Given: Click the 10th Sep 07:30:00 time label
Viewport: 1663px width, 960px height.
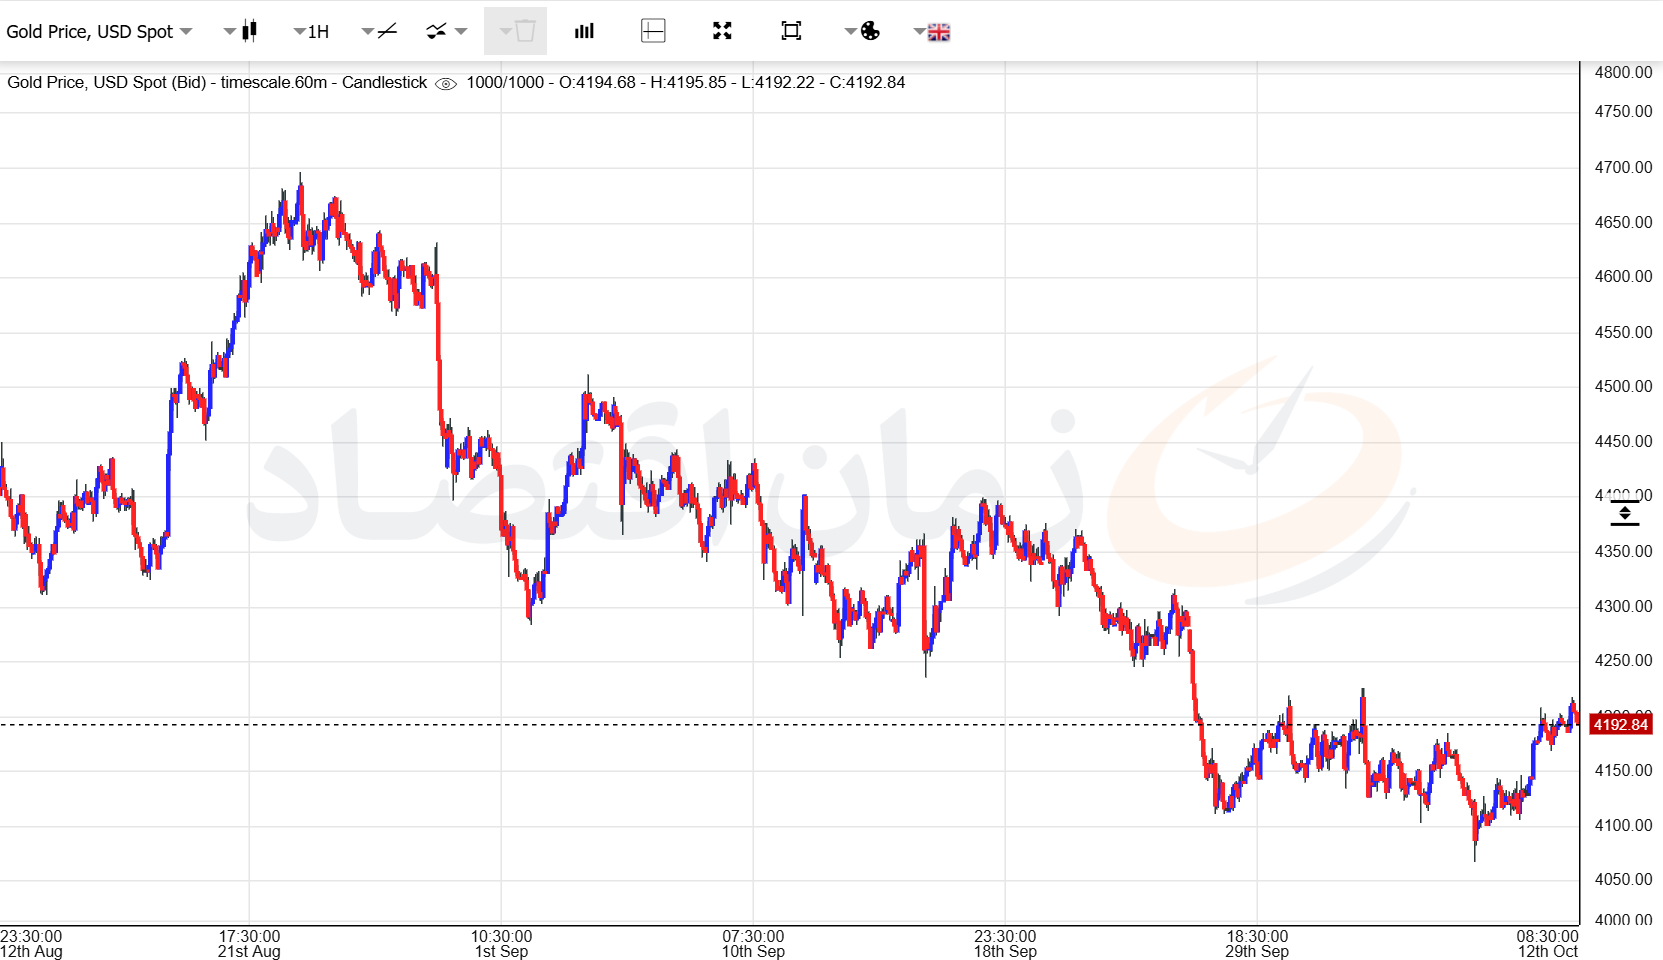Looking at the screenshot, I should pyautogui.click(x=753, y=944).
